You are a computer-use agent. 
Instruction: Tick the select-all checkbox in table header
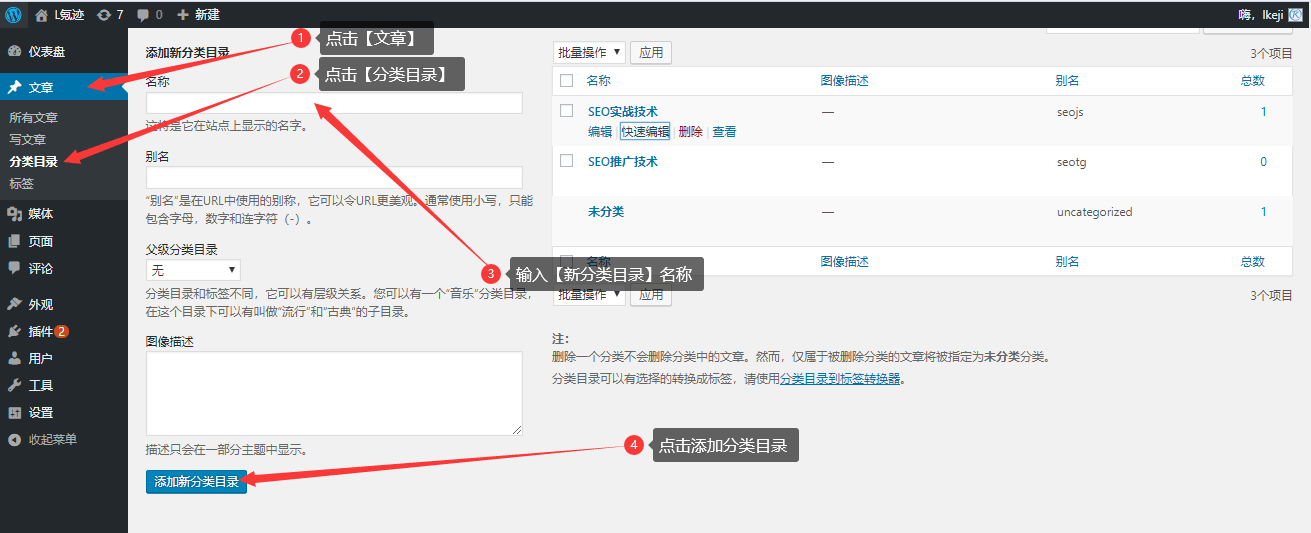coord(567,80)
